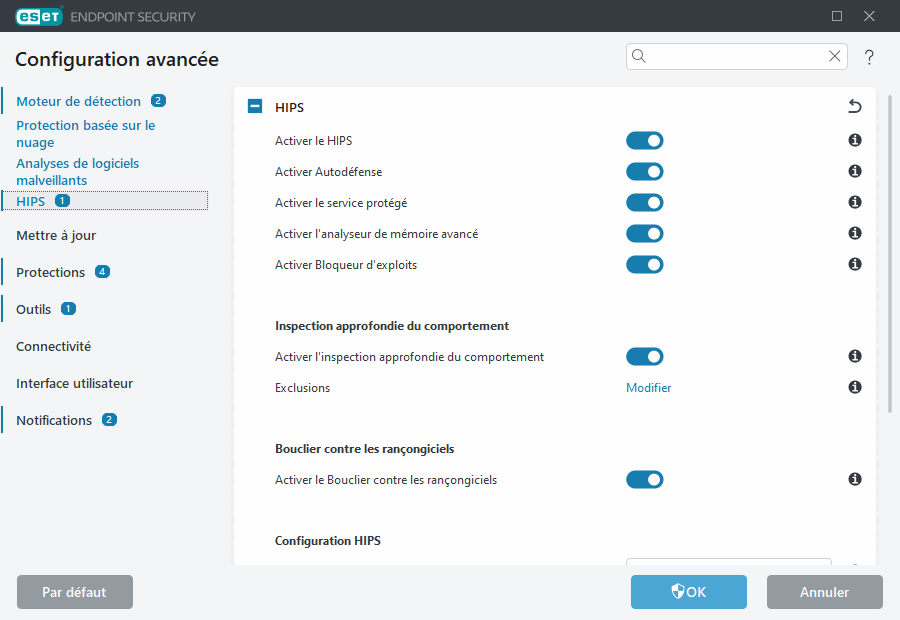This screenshot has width=900, height=620.
Task: Click the info icon beside Exclusions
Action: (x=854, y=387)
